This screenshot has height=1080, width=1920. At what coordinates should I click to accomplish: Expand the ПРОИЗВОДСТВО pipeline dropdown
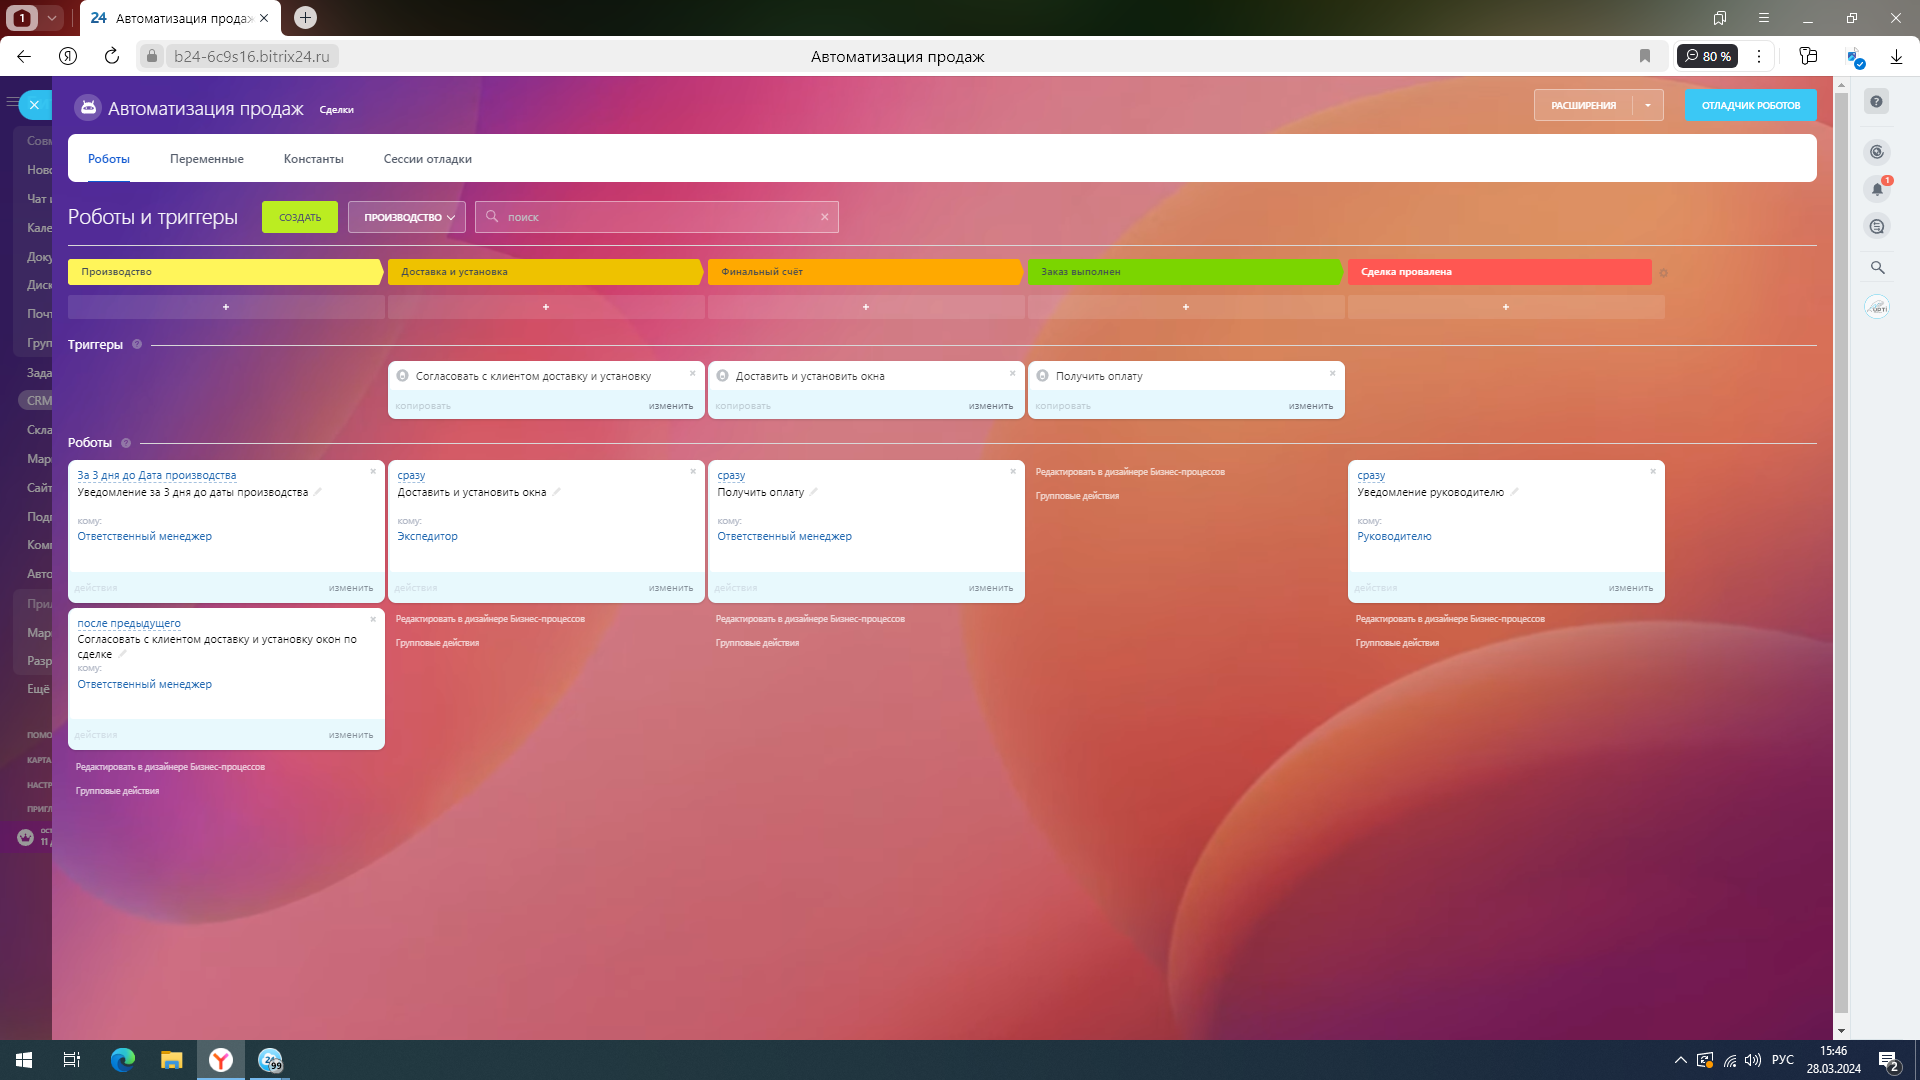pyautogui.click(x=407, y=217)
